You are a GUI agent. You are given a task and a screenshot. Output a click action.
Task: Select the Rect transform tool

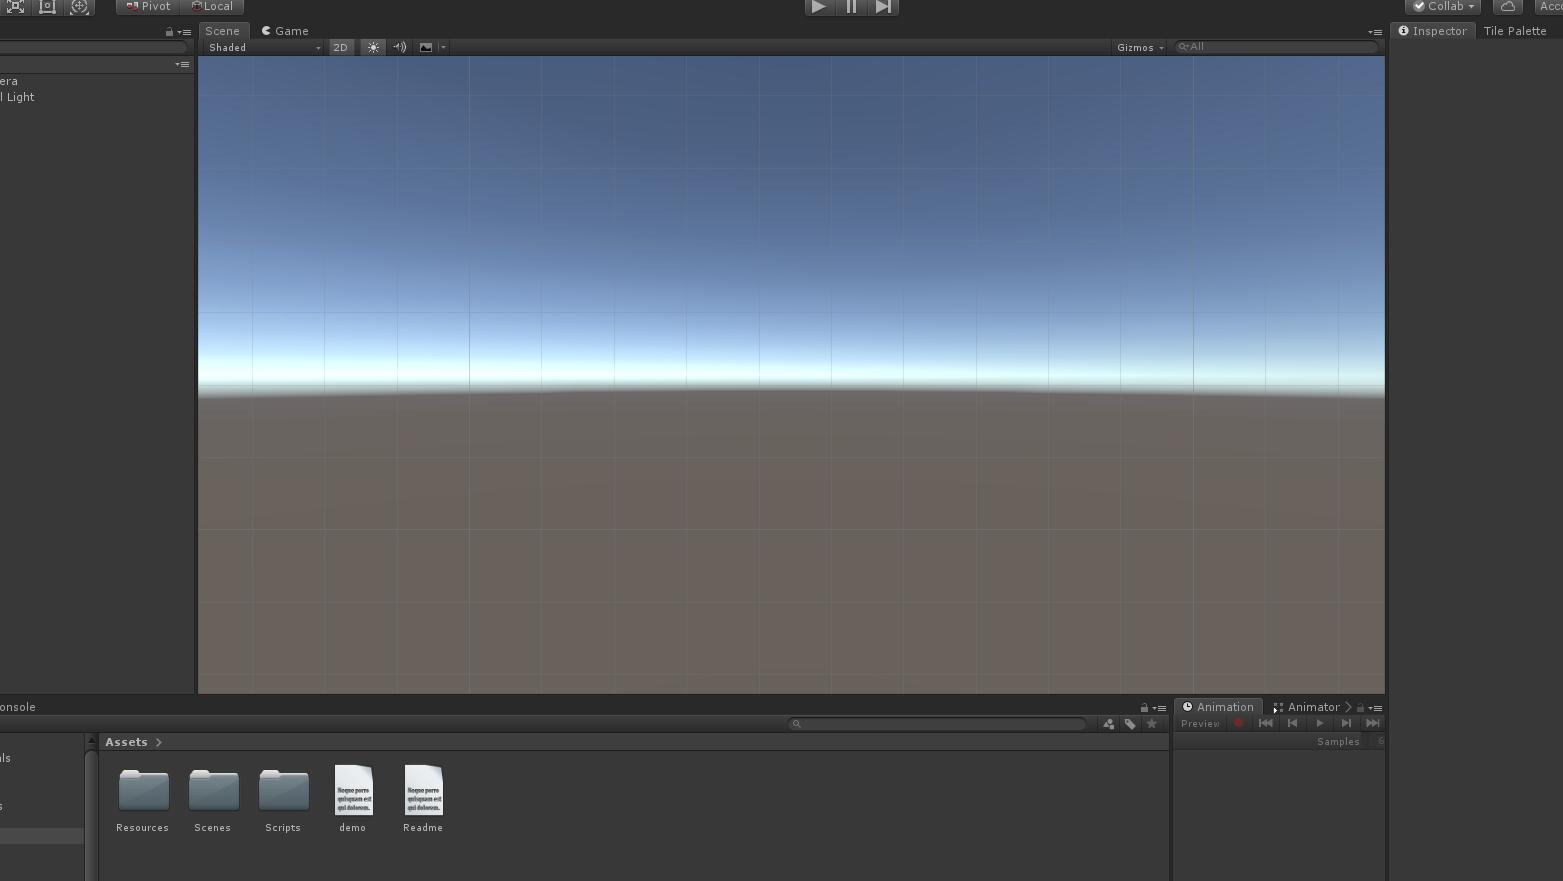coord(47,7)
